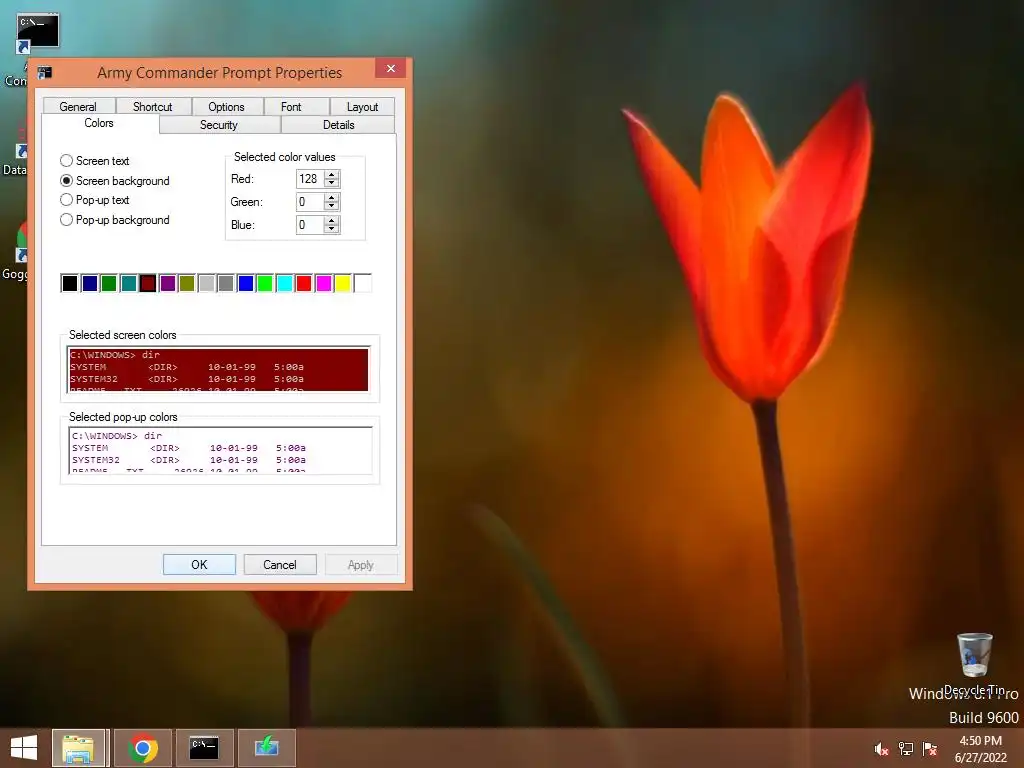
Task: Click the Green value input field
Action: [x=310, y=202]
